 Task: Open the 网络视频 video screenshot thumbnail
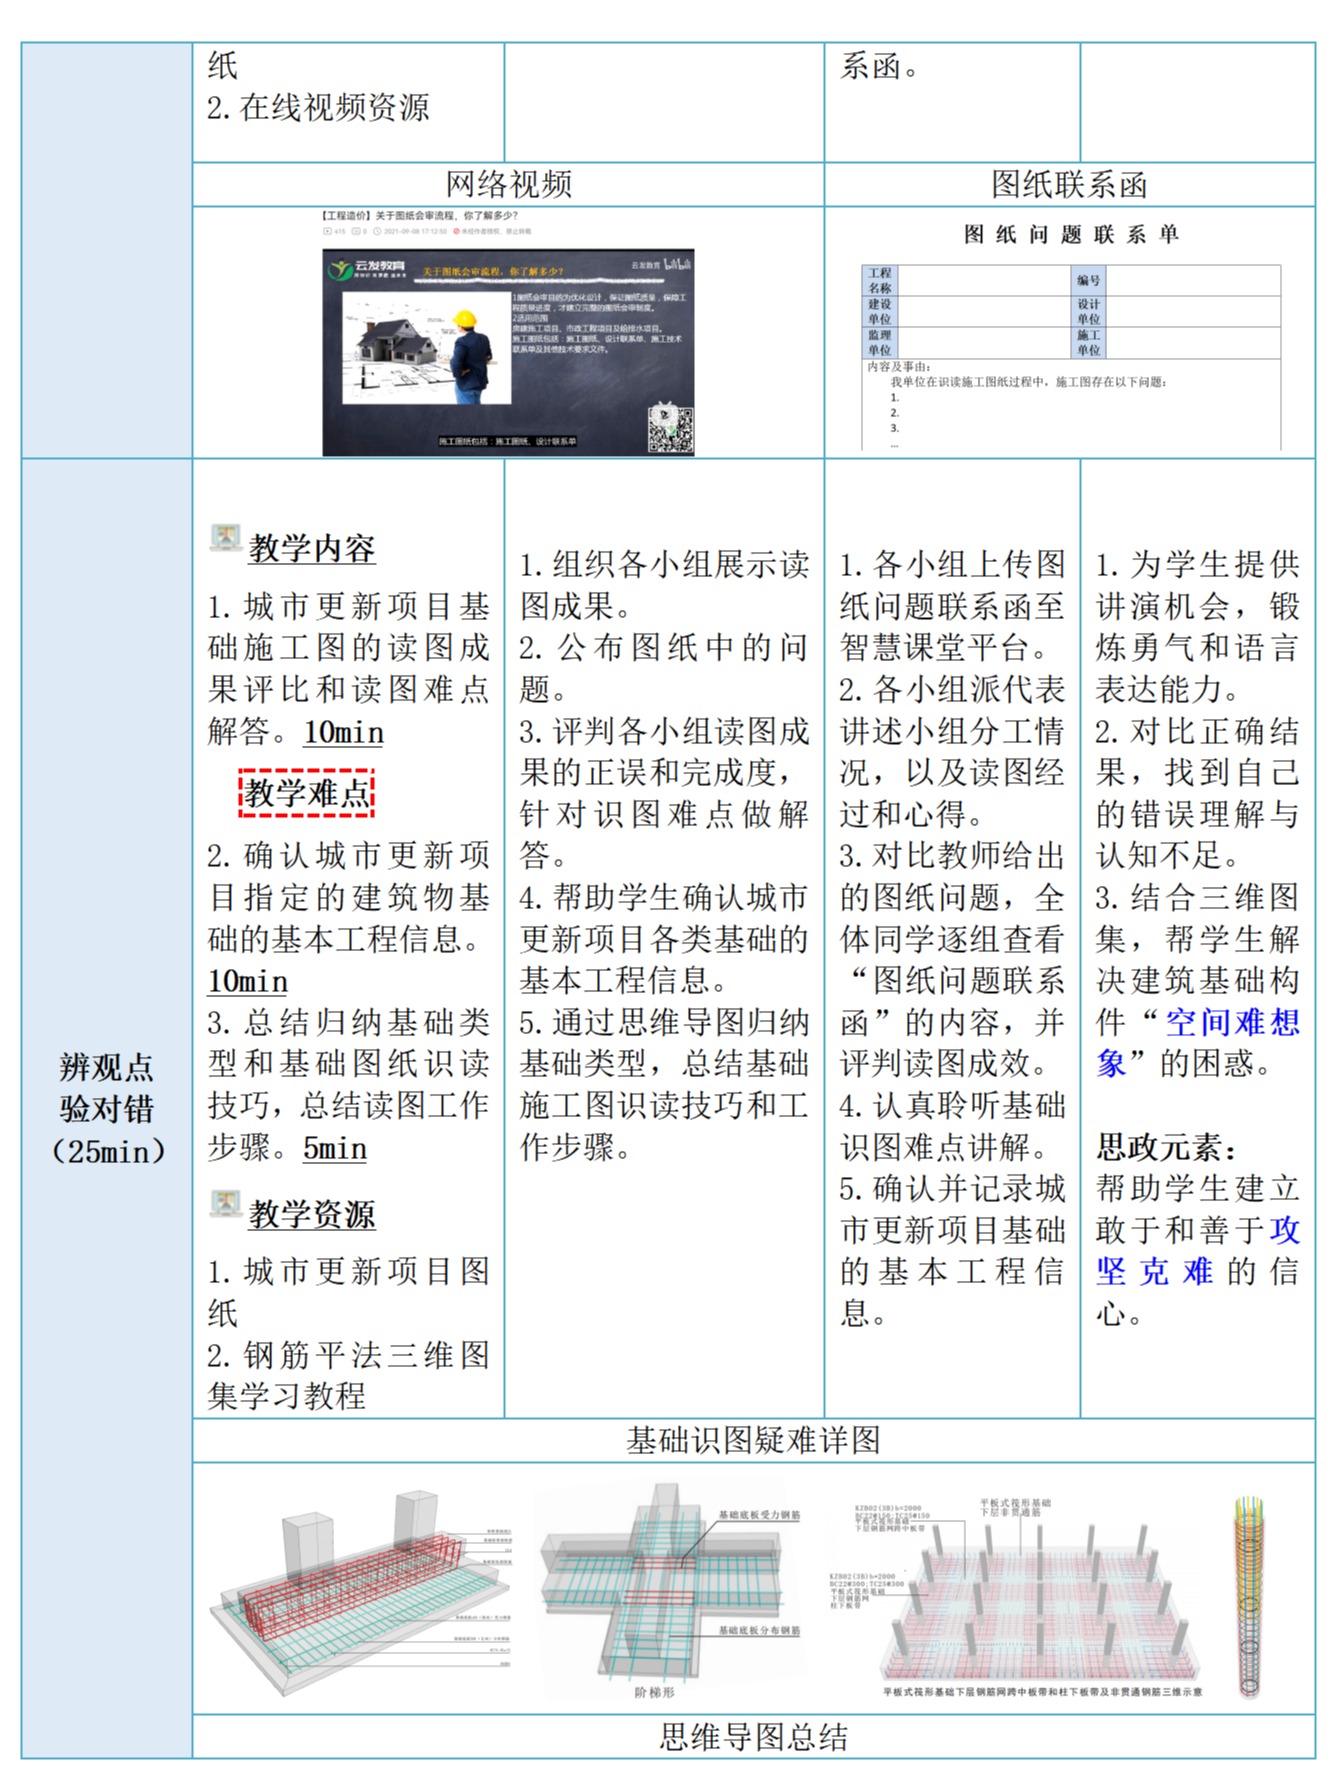click(x=508, y=352)
